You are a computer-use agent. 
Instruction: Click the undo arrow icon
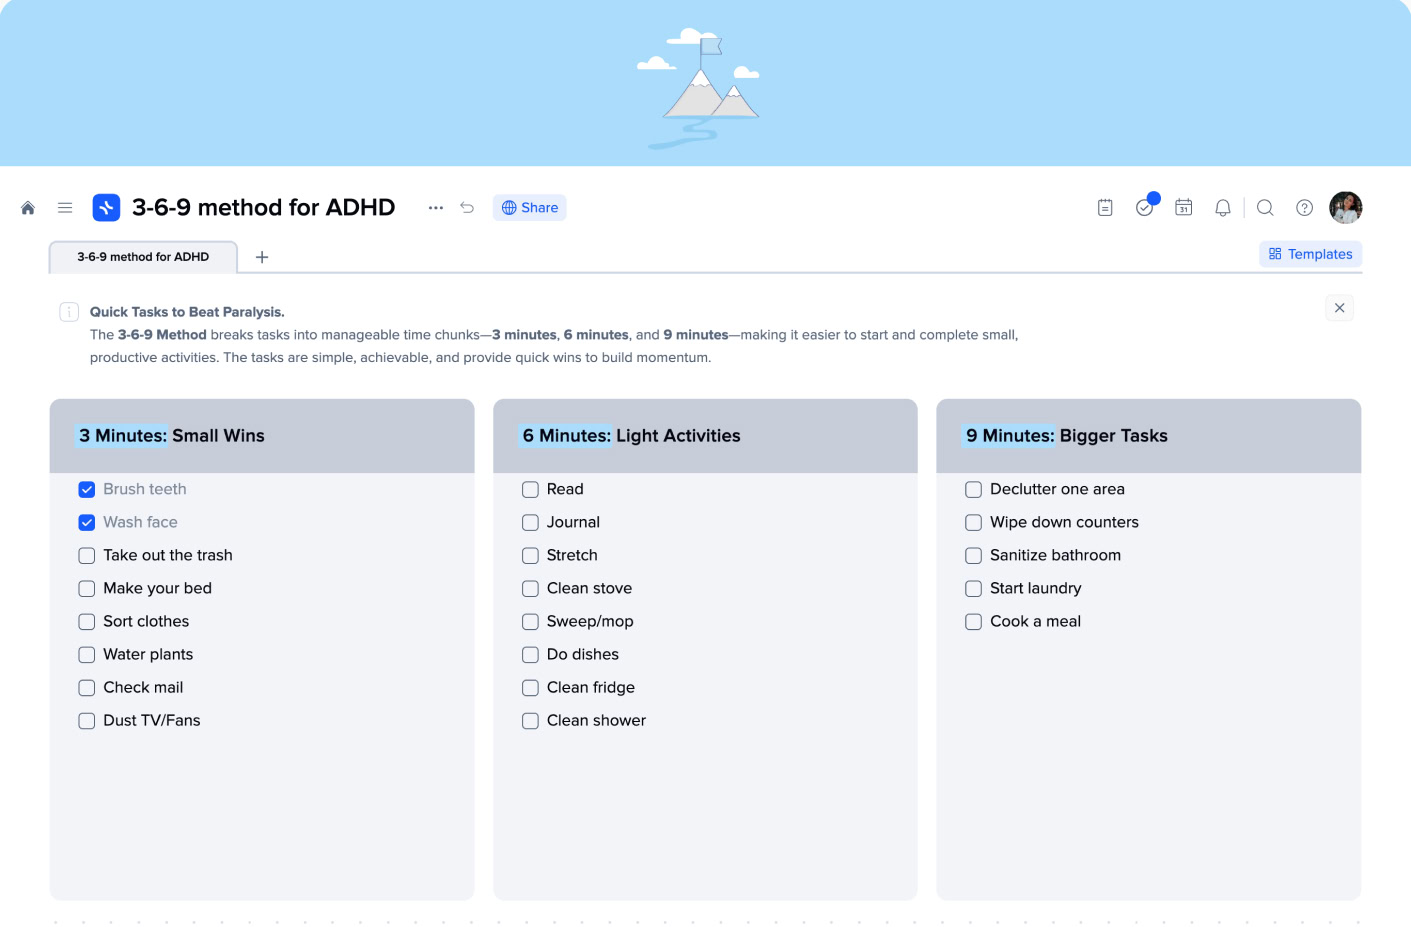(x=467, y=208)
